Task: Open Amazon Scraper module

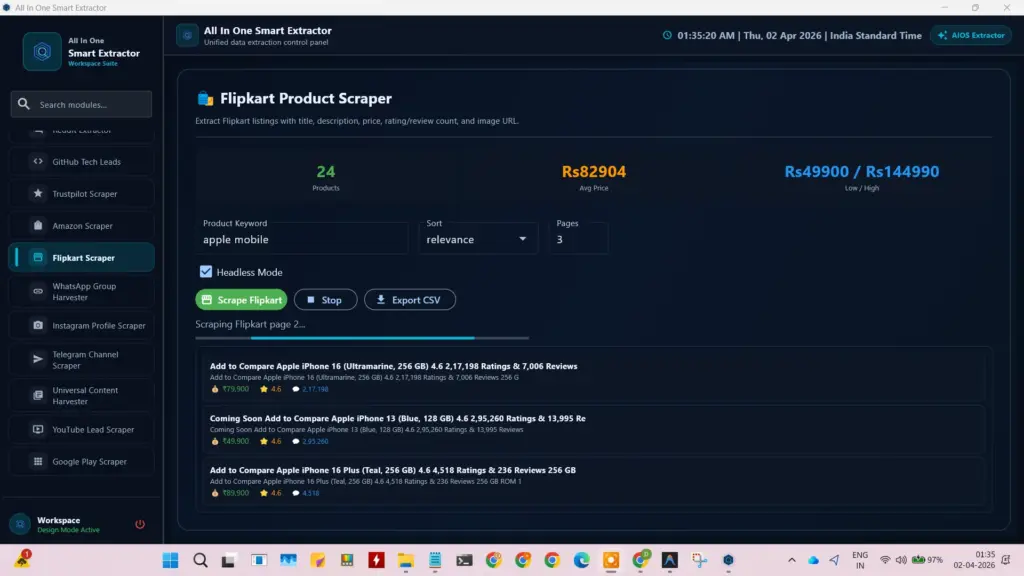Action: [x=82, y=225]
